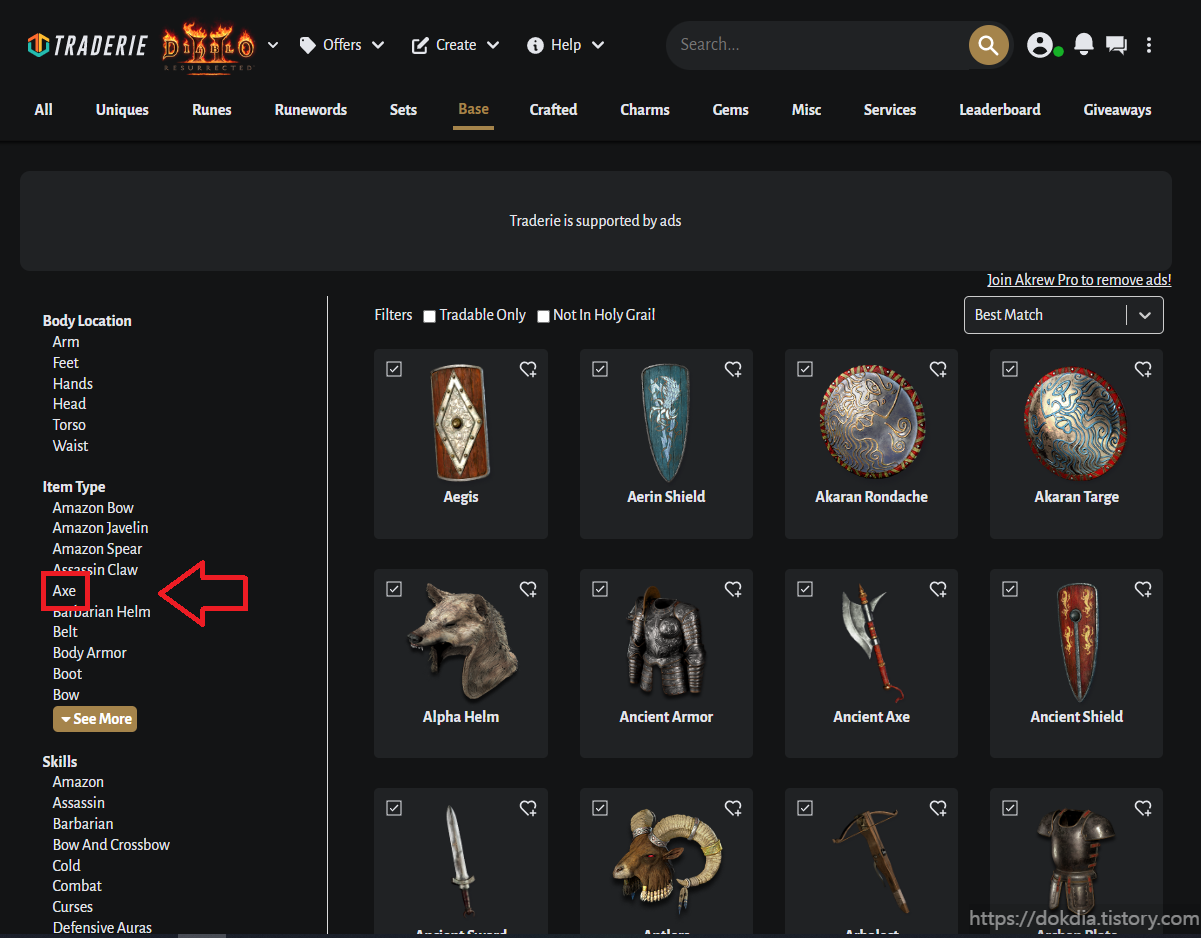Viewport: 1201px width, 938px height.
Task: Open the three-dot more options menu
Action: 1149,45
